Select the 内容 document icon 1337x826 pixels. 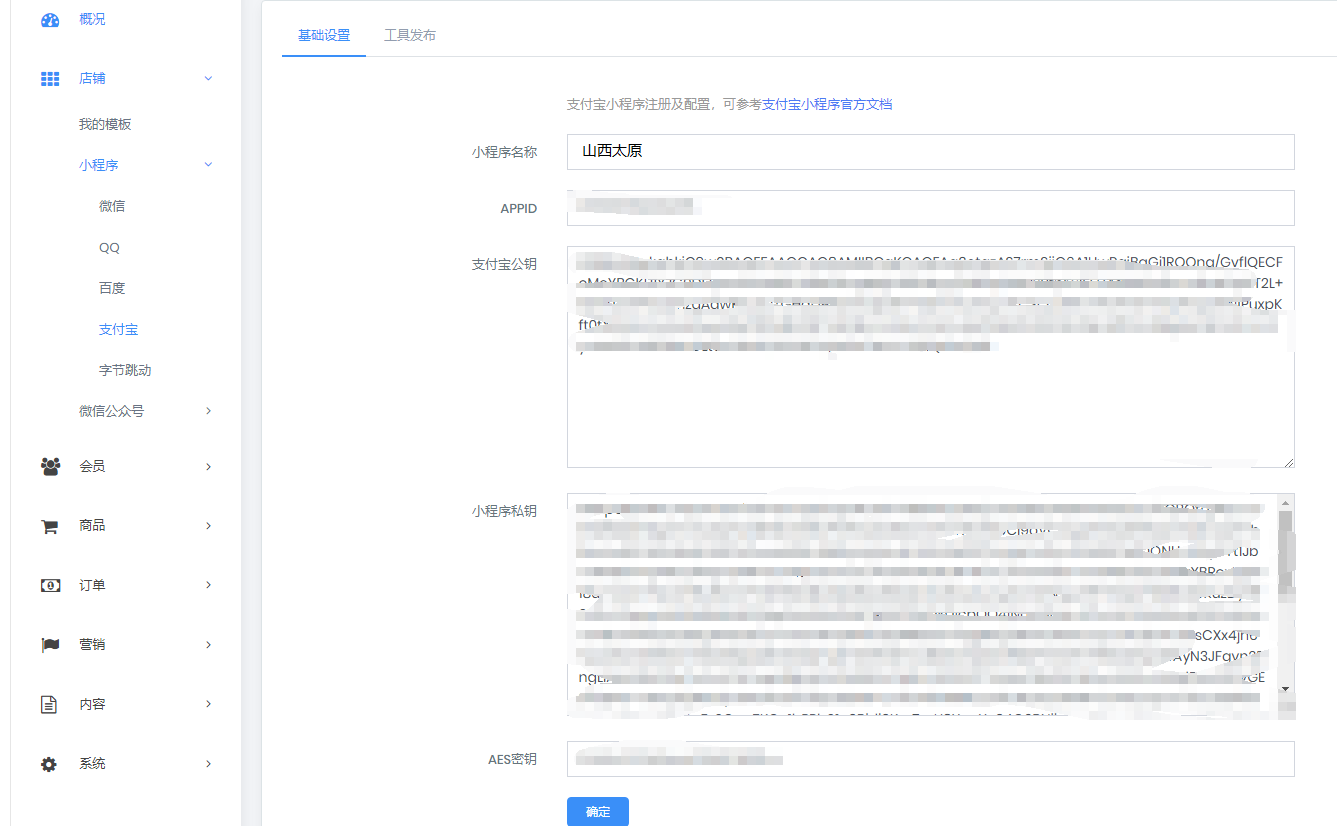(48, 704)
